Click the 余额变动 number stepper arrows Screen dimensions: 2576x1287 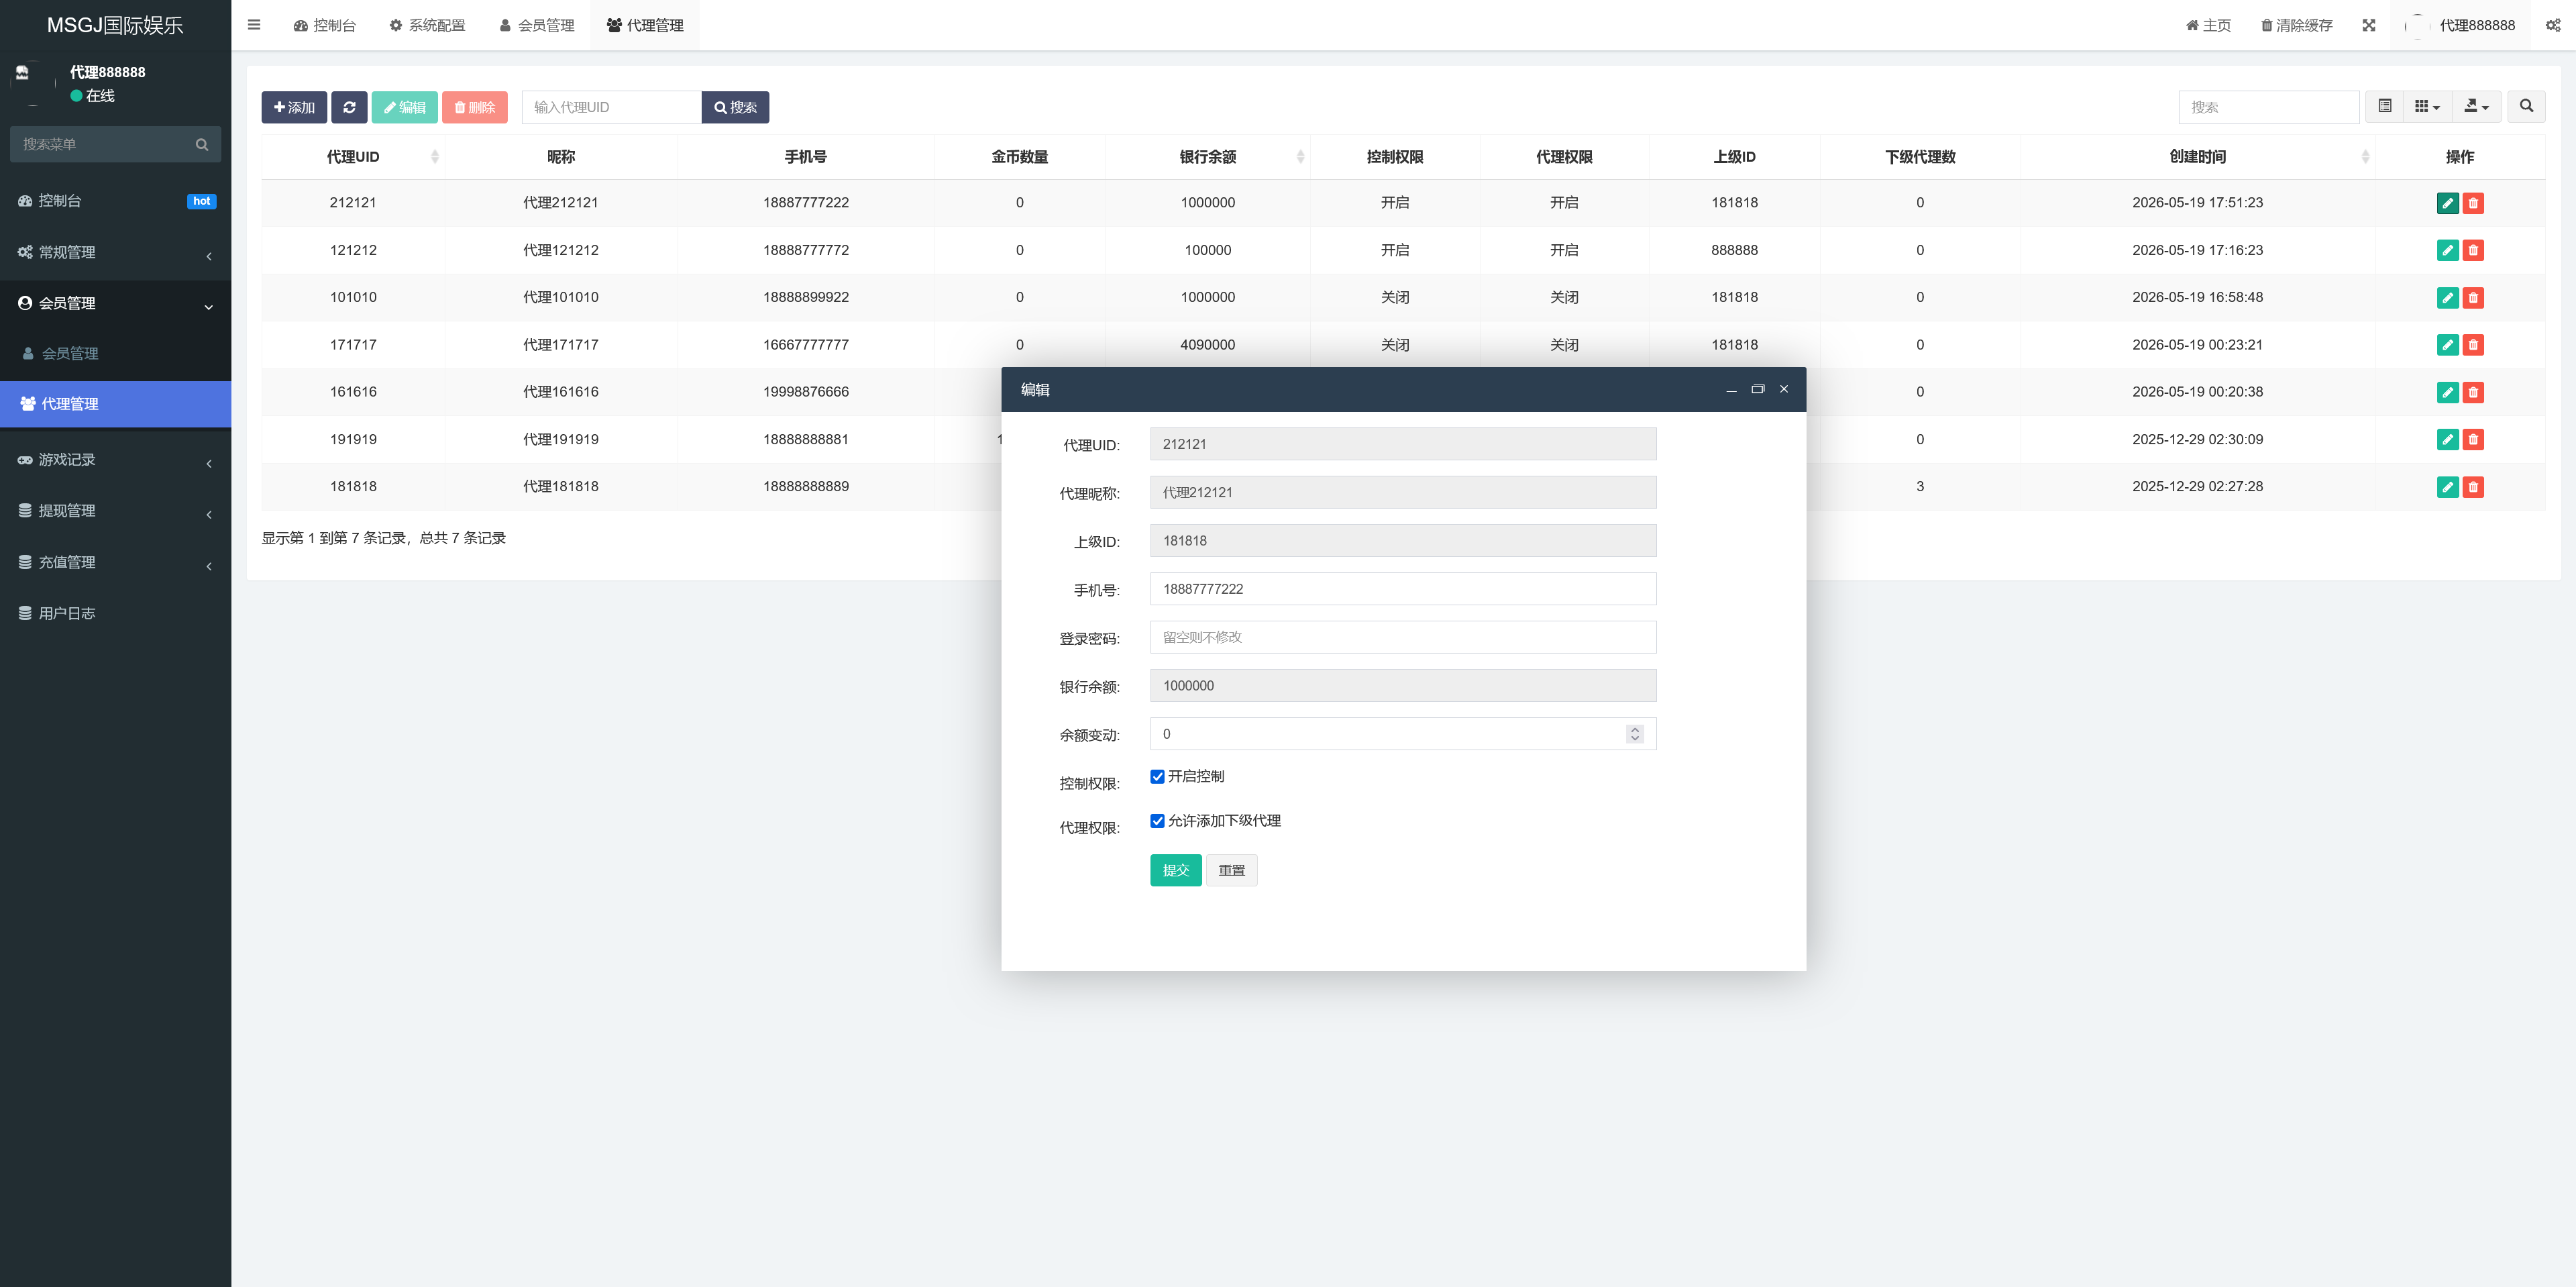[x=1634, y=734]
